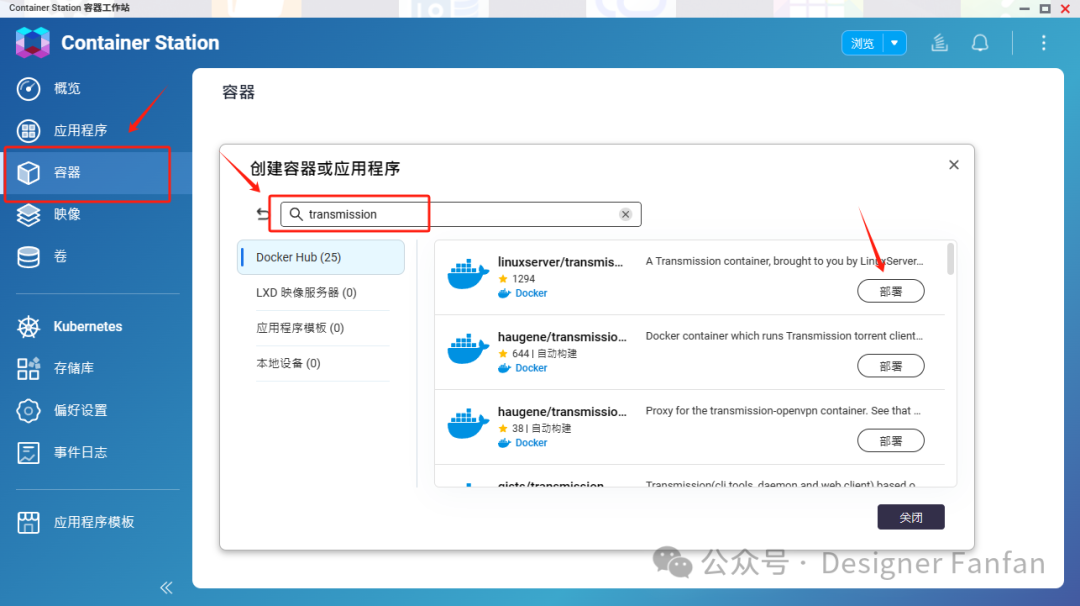Open the 存储库 repository icon
1080x606 pixels.
(x=28, y=368)
